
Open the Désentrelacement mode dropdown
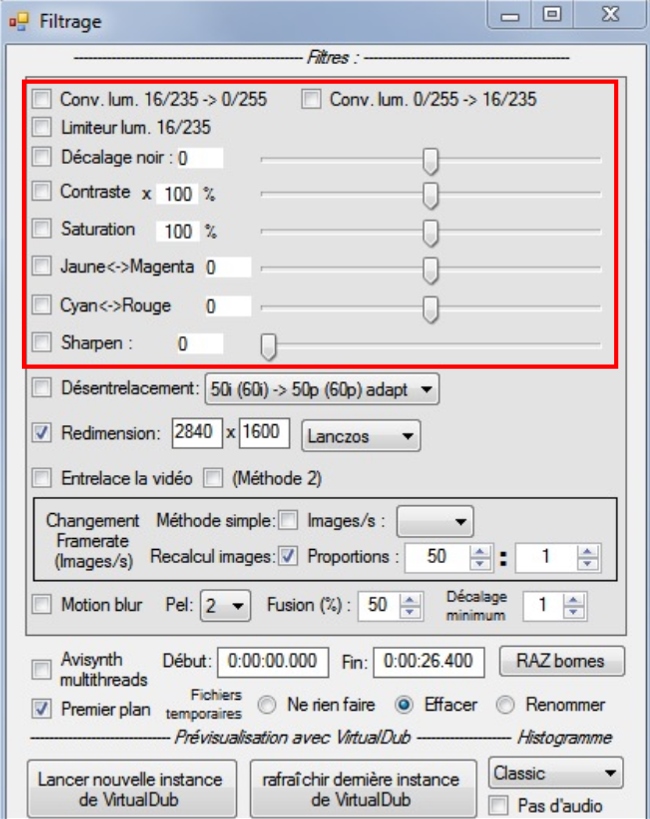pos(322,389)
